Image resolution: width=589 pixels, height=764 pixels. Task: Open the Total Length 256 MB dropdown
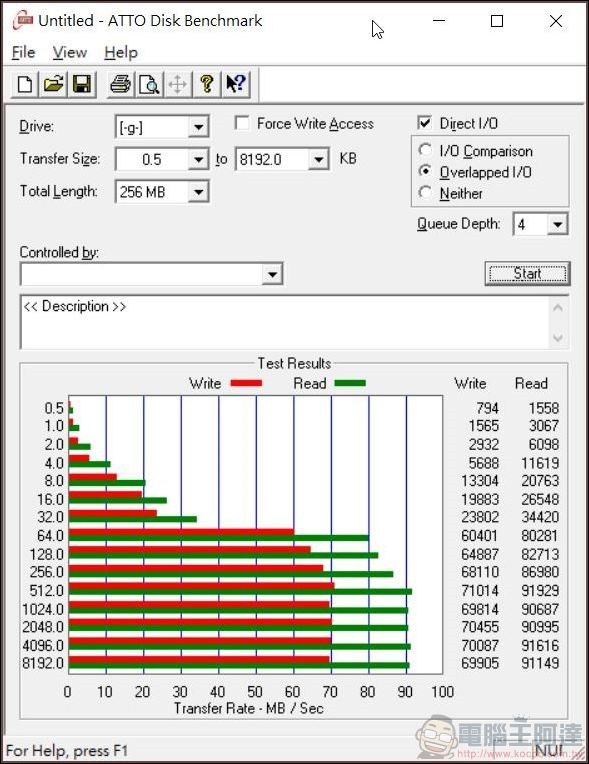click(x=198, y=191)
